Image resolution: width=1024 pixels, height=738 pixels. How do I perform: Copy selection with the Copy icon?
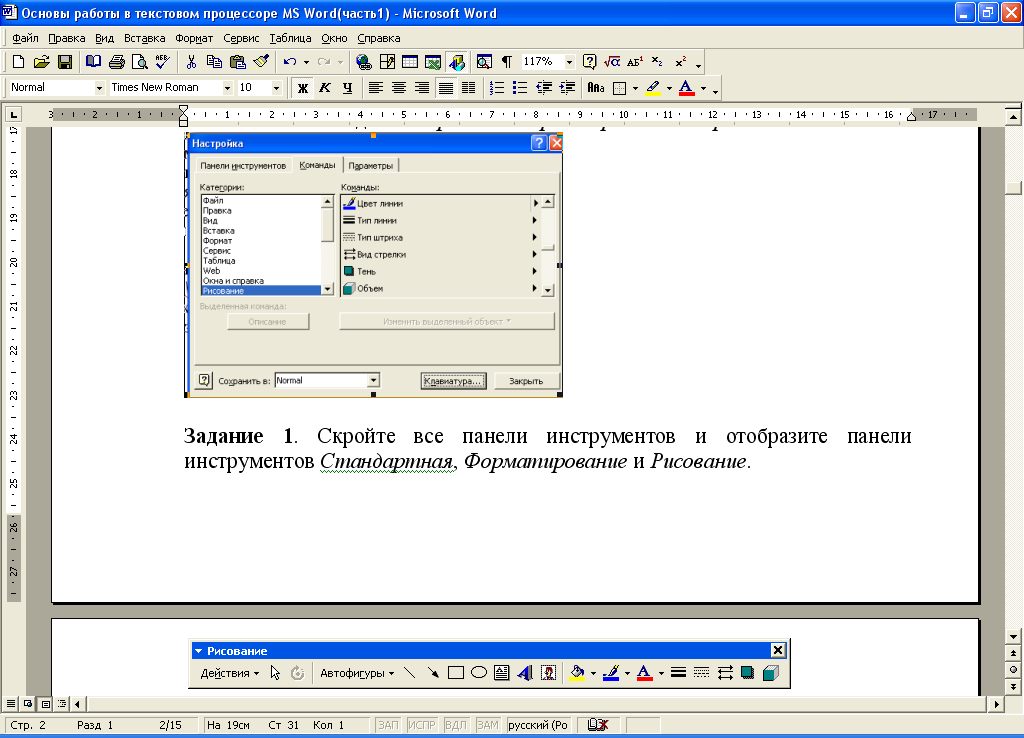click(x=214, y=62)
